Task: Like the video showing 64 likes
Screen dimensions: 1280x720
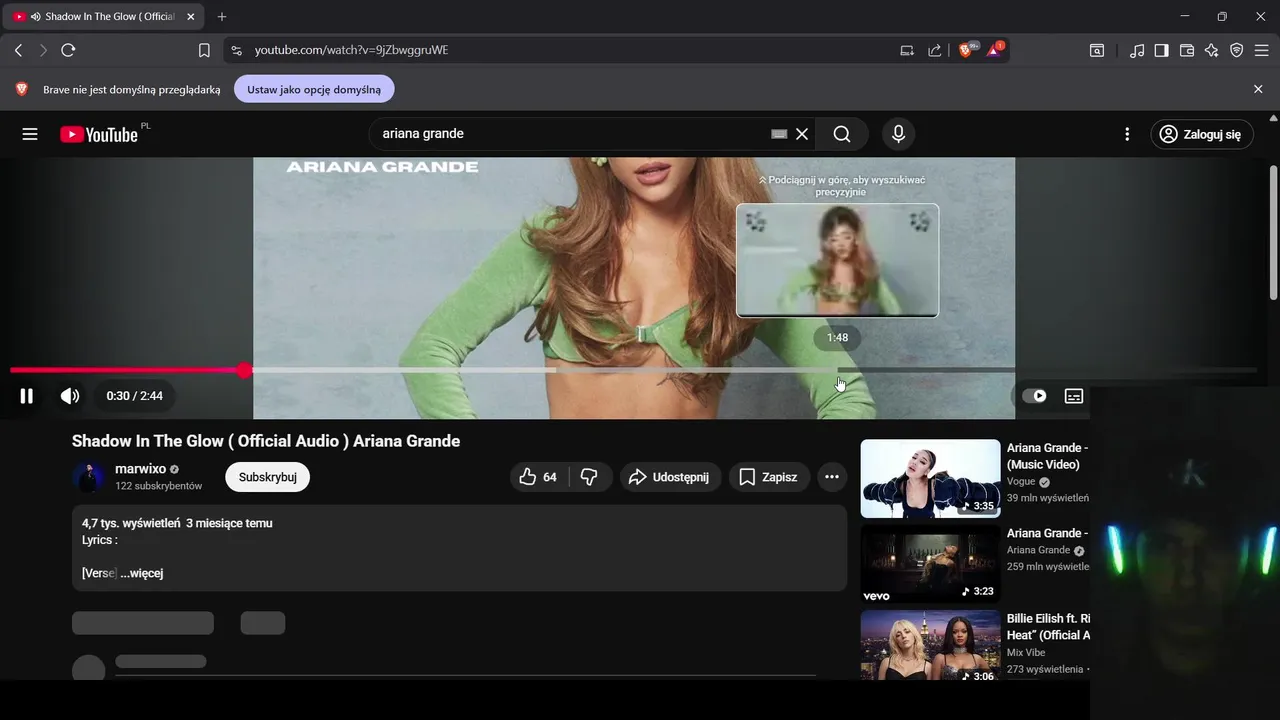Action: coord(538,477)
